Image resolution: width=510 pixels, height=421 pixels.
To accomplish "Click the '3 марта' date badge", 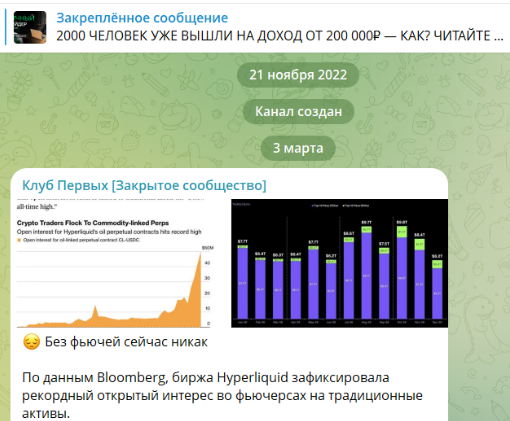I will pos(298,148).
